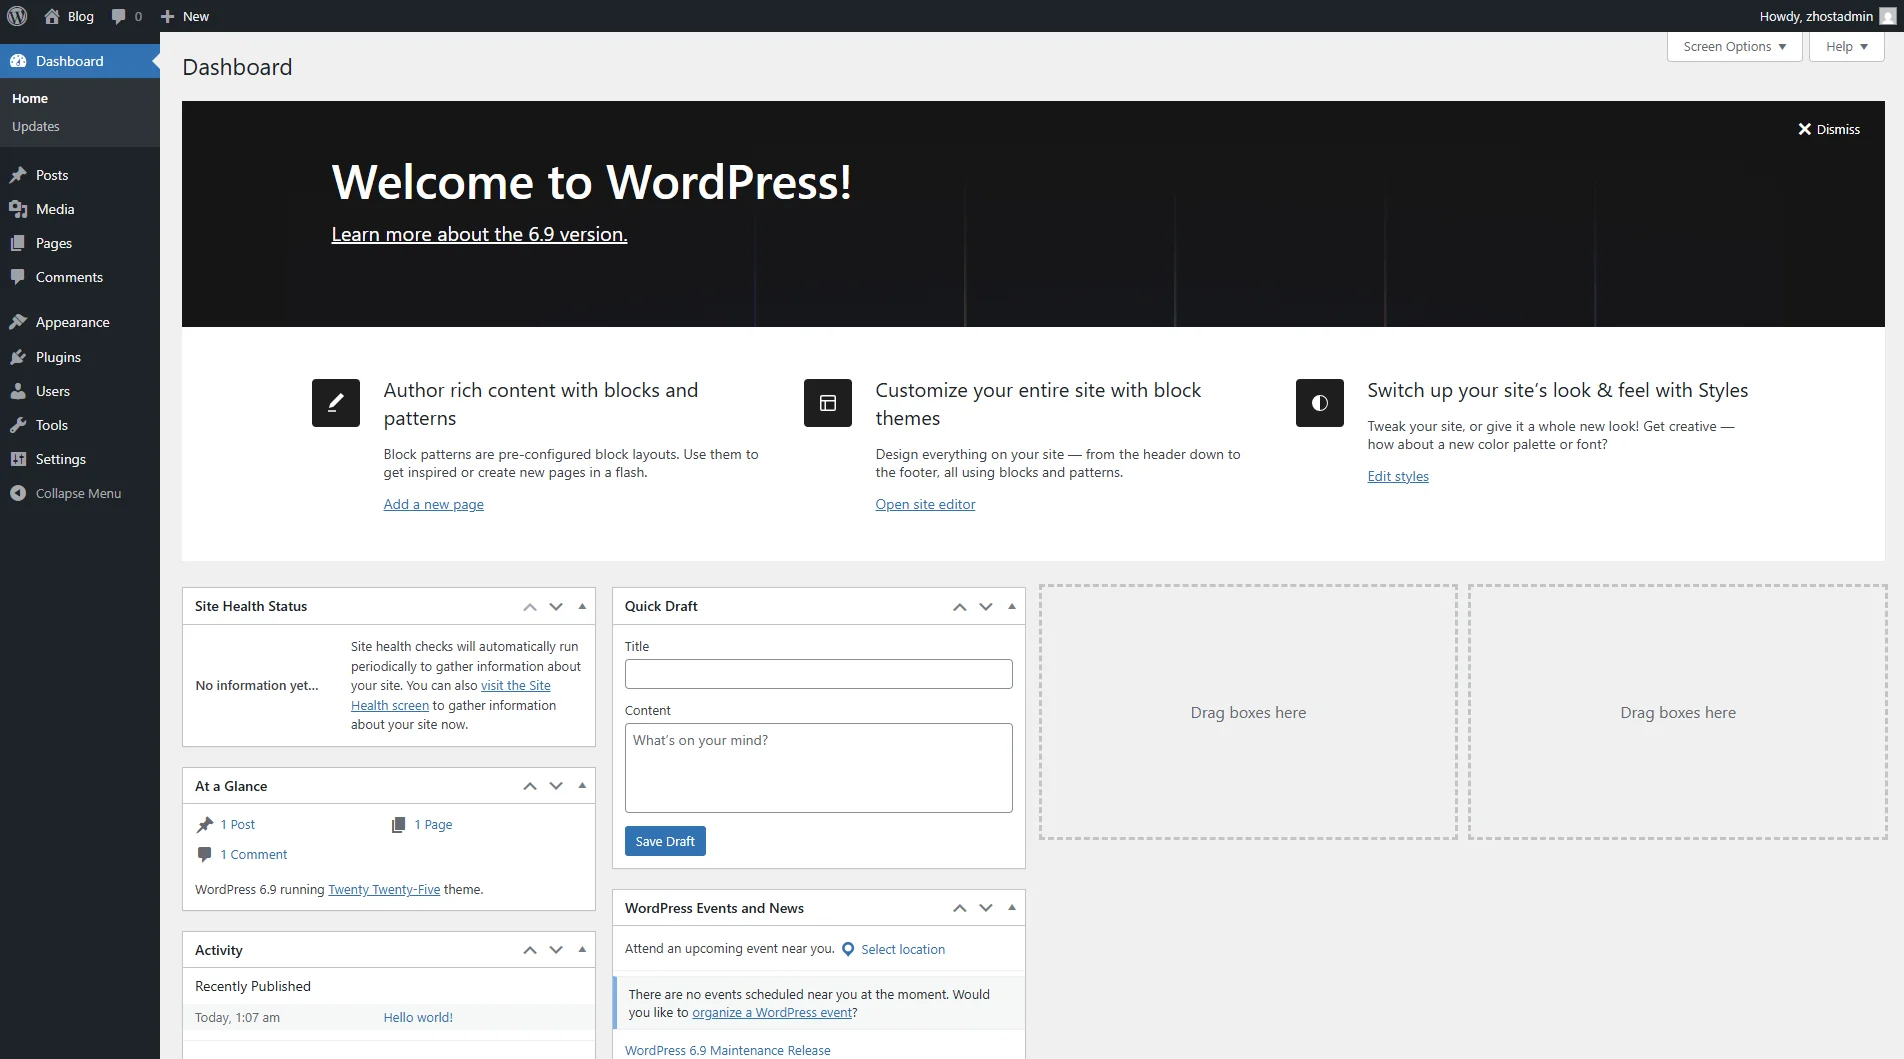Image resolution: width=1904 pixels, height=1059 pixels.
Task: Click the Collapse Menu arrow icon
Action: coord(18,493)
